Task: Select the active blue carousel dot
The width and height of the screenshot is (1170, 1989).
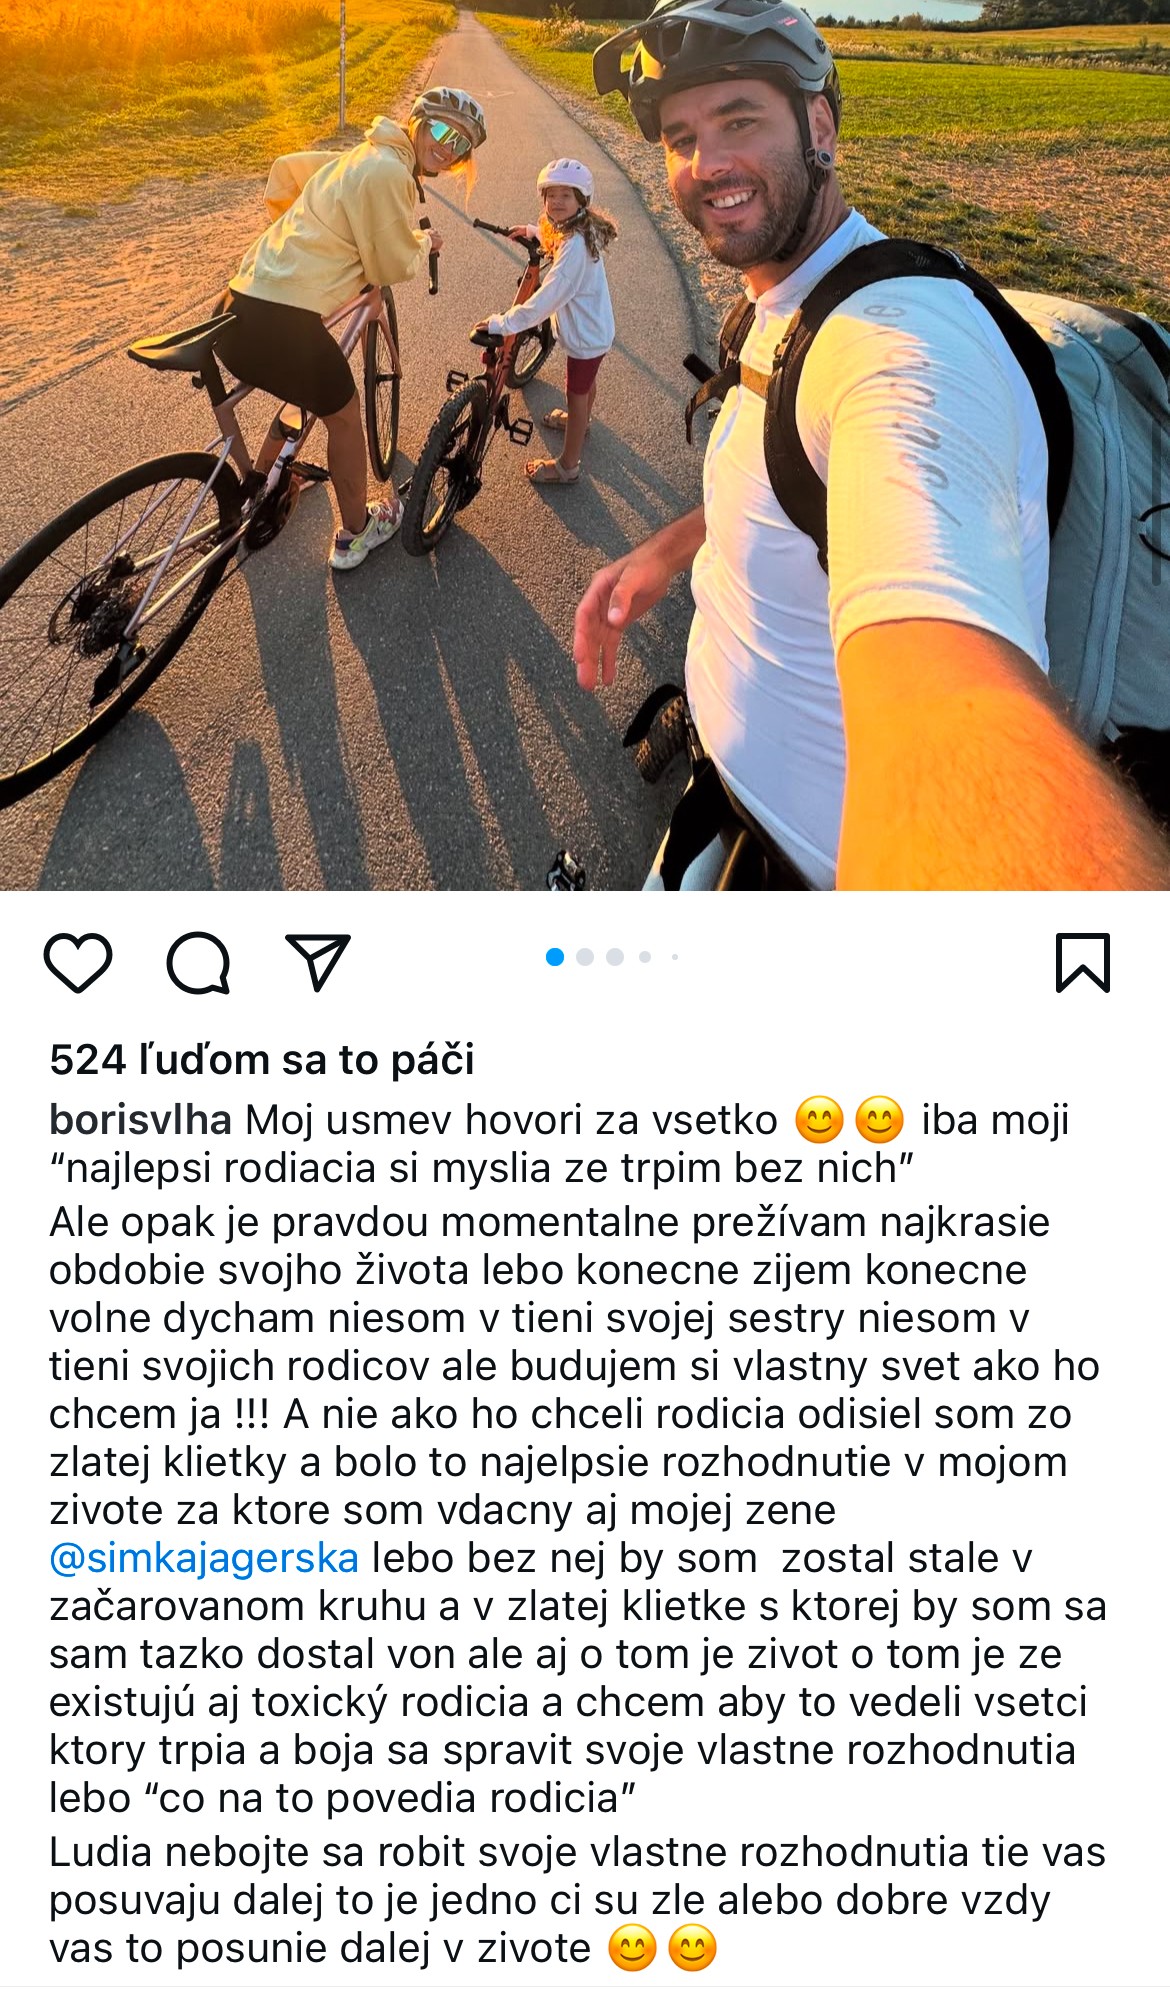Action: 555,957
